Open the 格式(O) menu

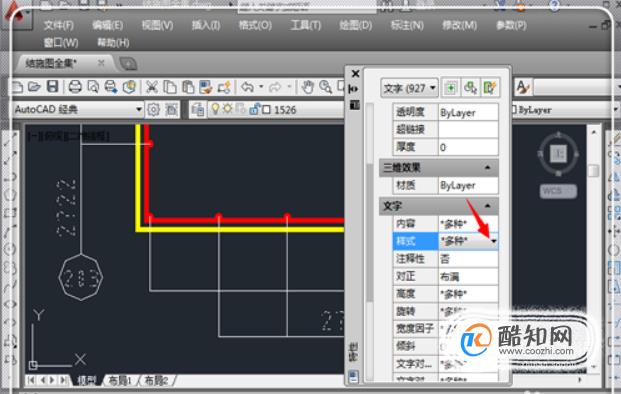tap(255, 25)
